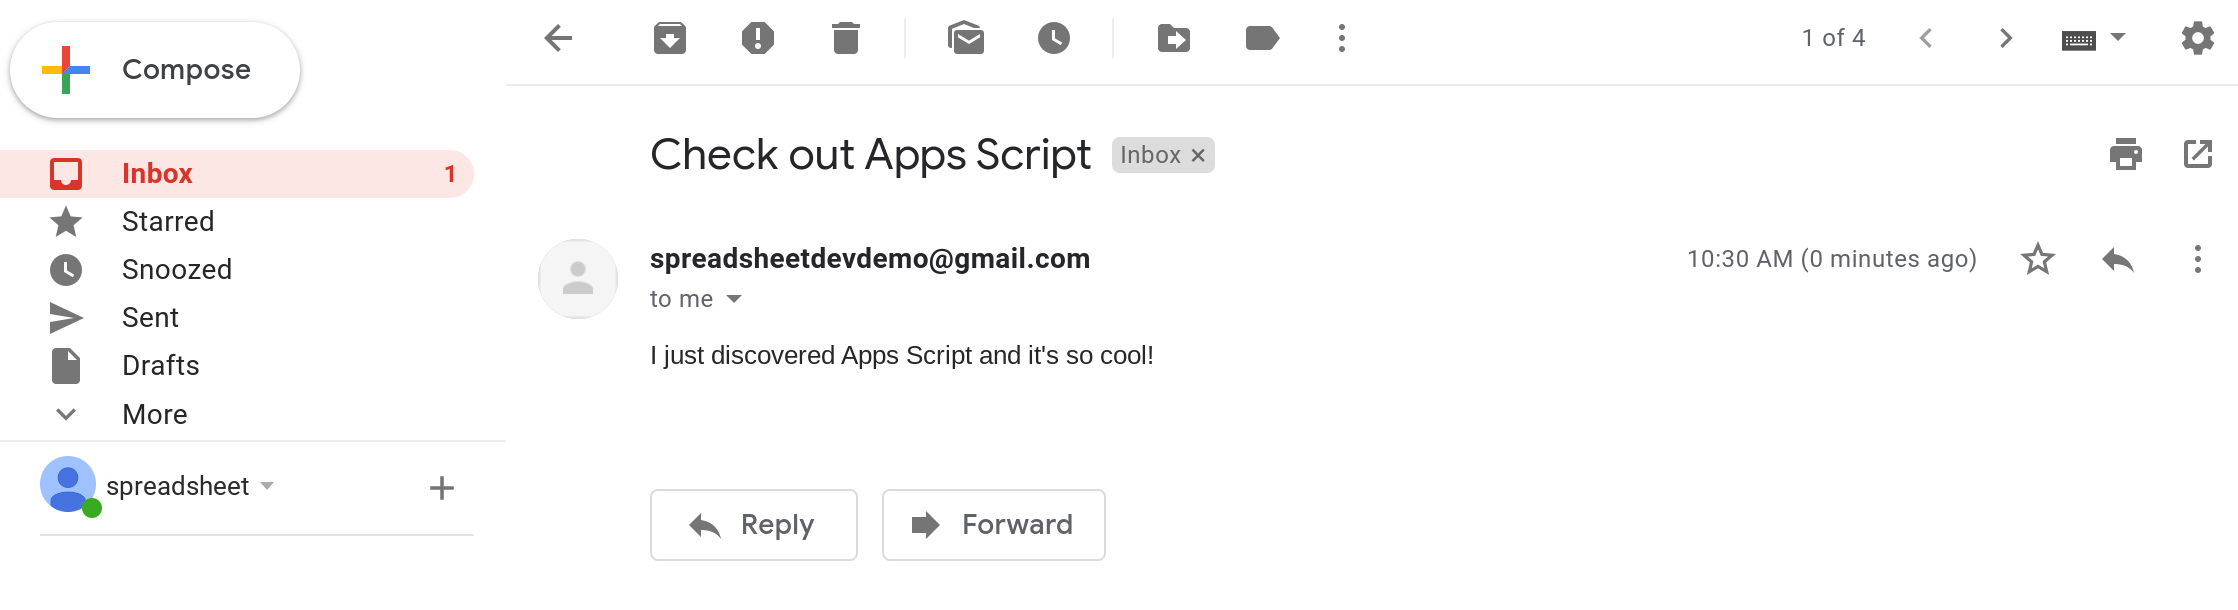The height and width of the screenshot is (610, 2238).
Task: Delete the email with trash icon
Action: (x=846, y=39)
